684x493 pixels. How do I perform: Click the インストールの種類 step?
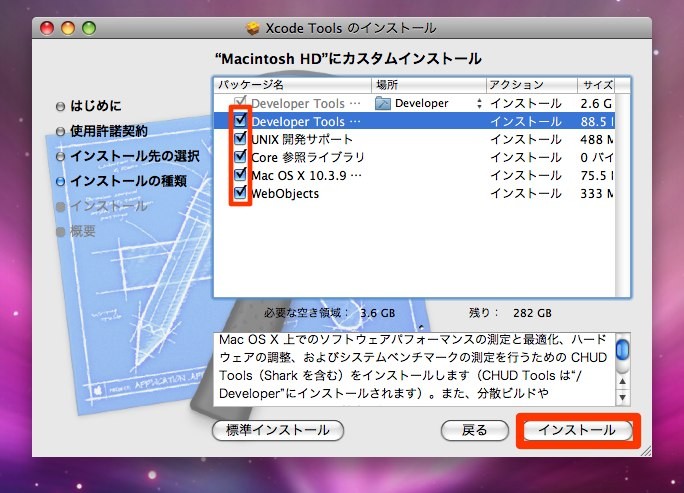tap(128, 181)
